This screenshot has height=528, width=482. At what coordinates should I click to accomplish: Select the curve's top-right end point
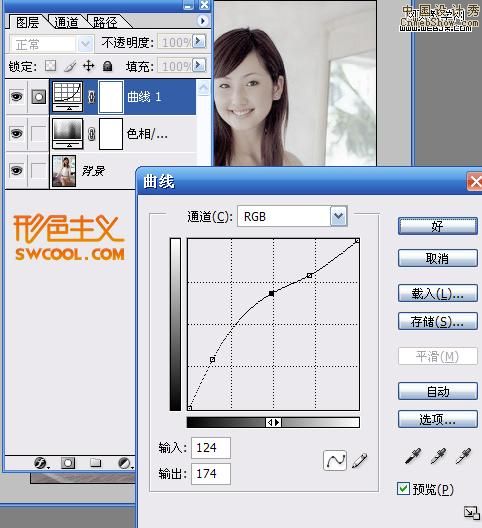coord(357,241)
